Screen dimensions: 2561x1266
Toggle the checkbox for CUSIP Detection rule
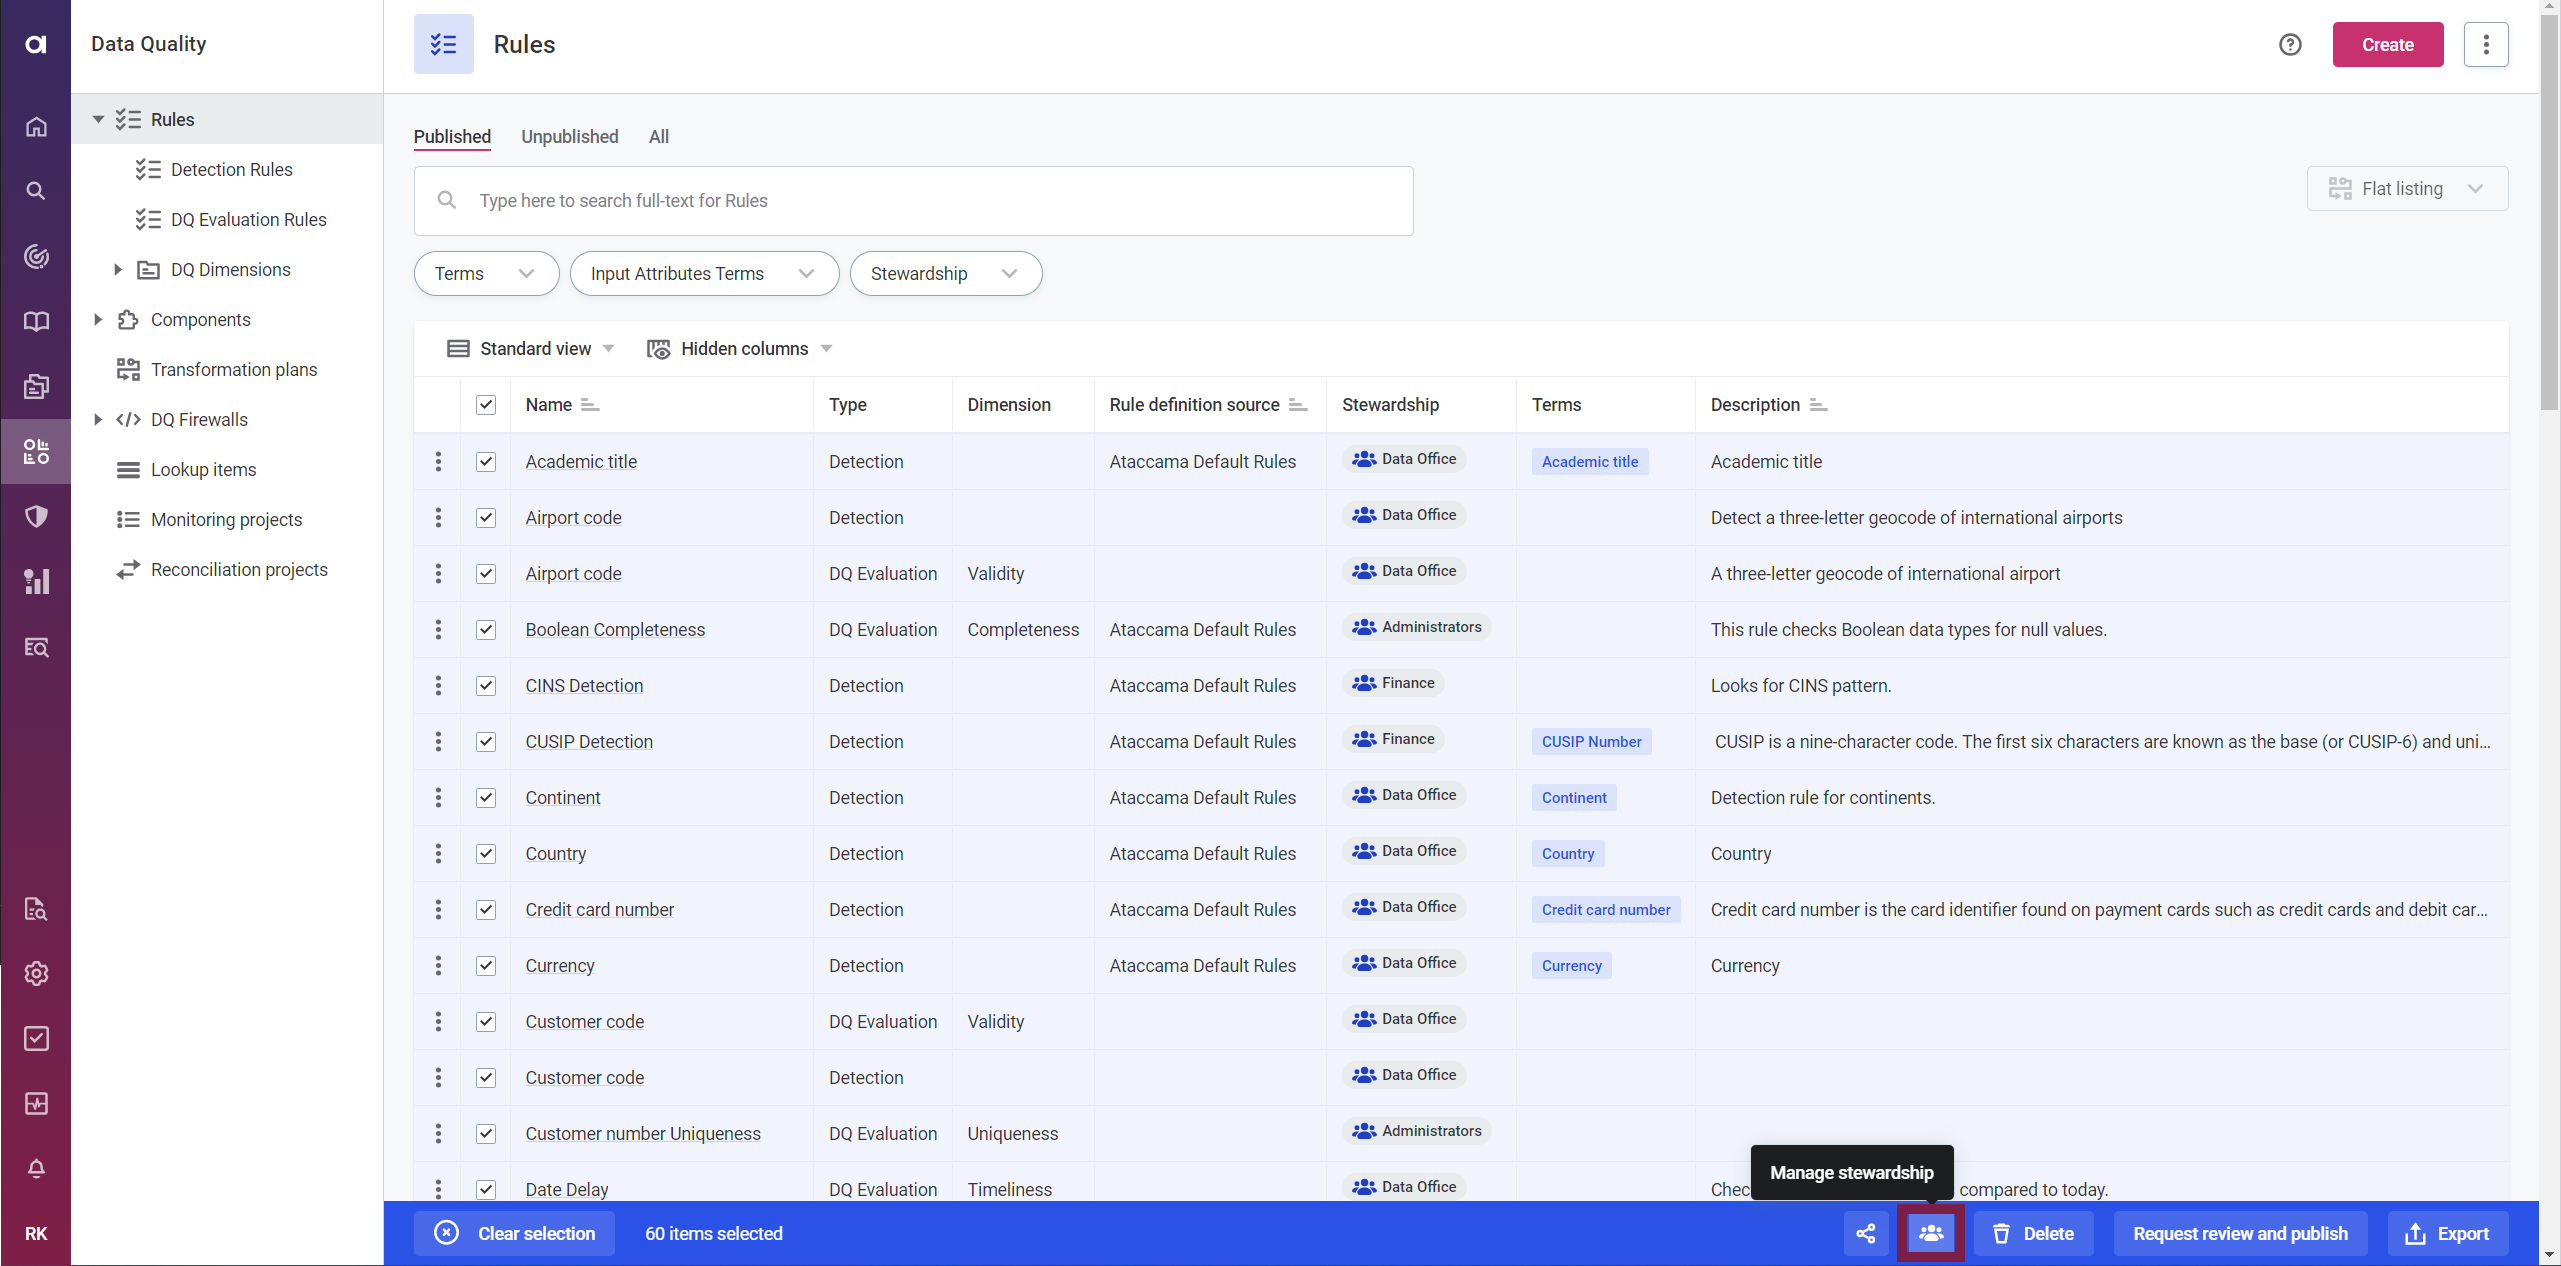coord(483,740)
